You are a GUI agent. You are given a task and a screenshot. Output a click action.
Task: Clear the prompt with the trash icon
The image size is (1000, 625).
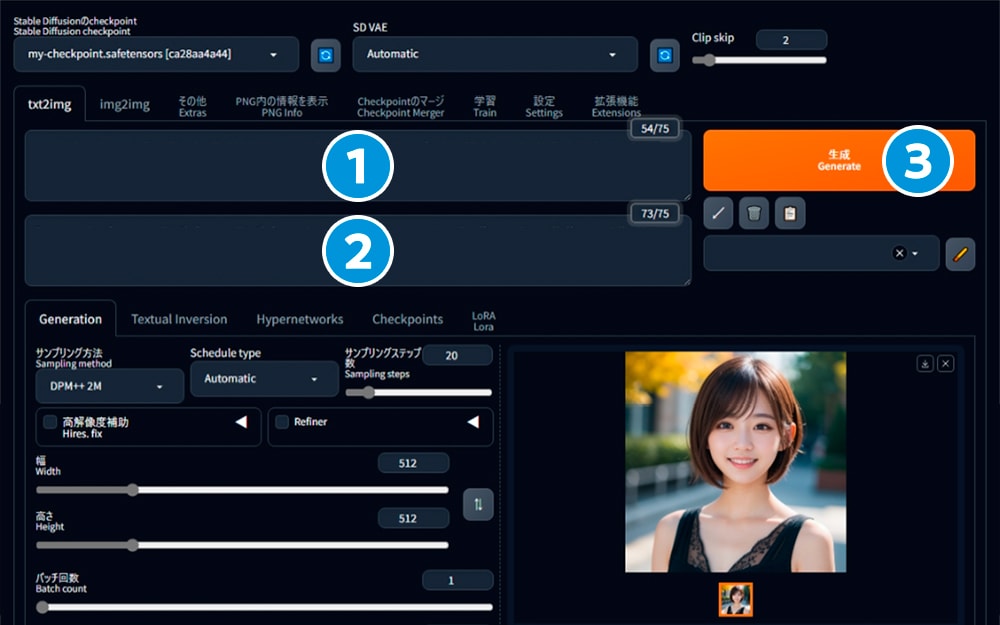(x=753, y=213)
